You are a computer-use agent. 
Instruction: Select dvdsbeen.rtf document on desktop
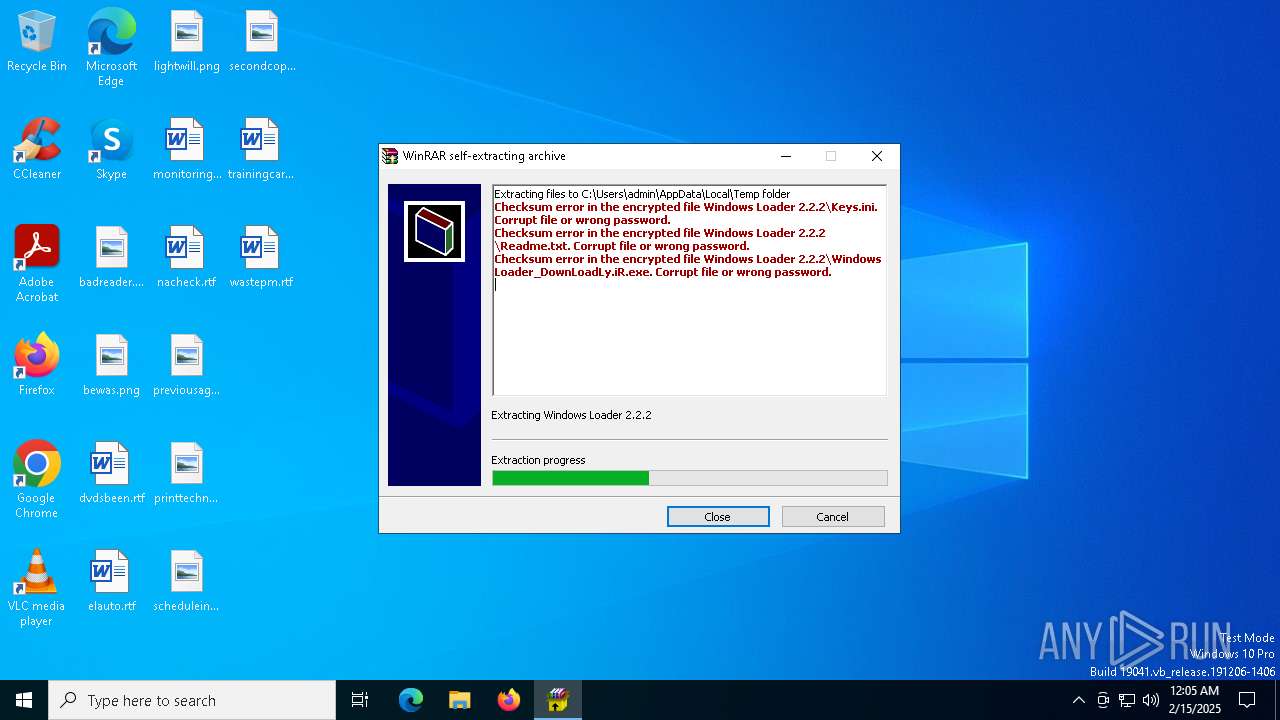coord(111,473)
